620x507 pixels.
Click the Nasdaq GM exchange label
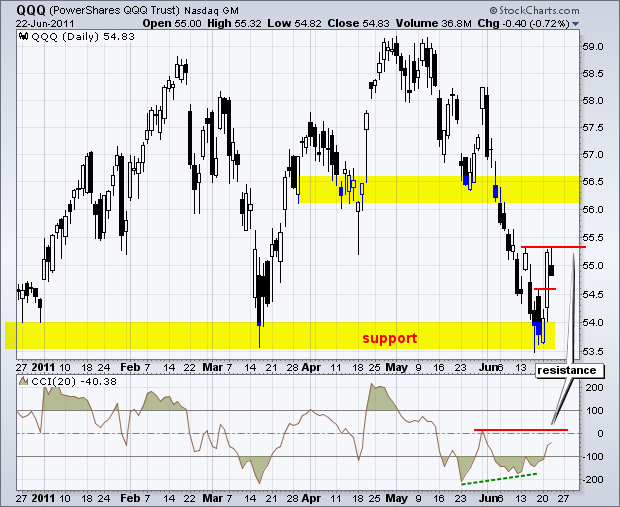coord(212,11)
